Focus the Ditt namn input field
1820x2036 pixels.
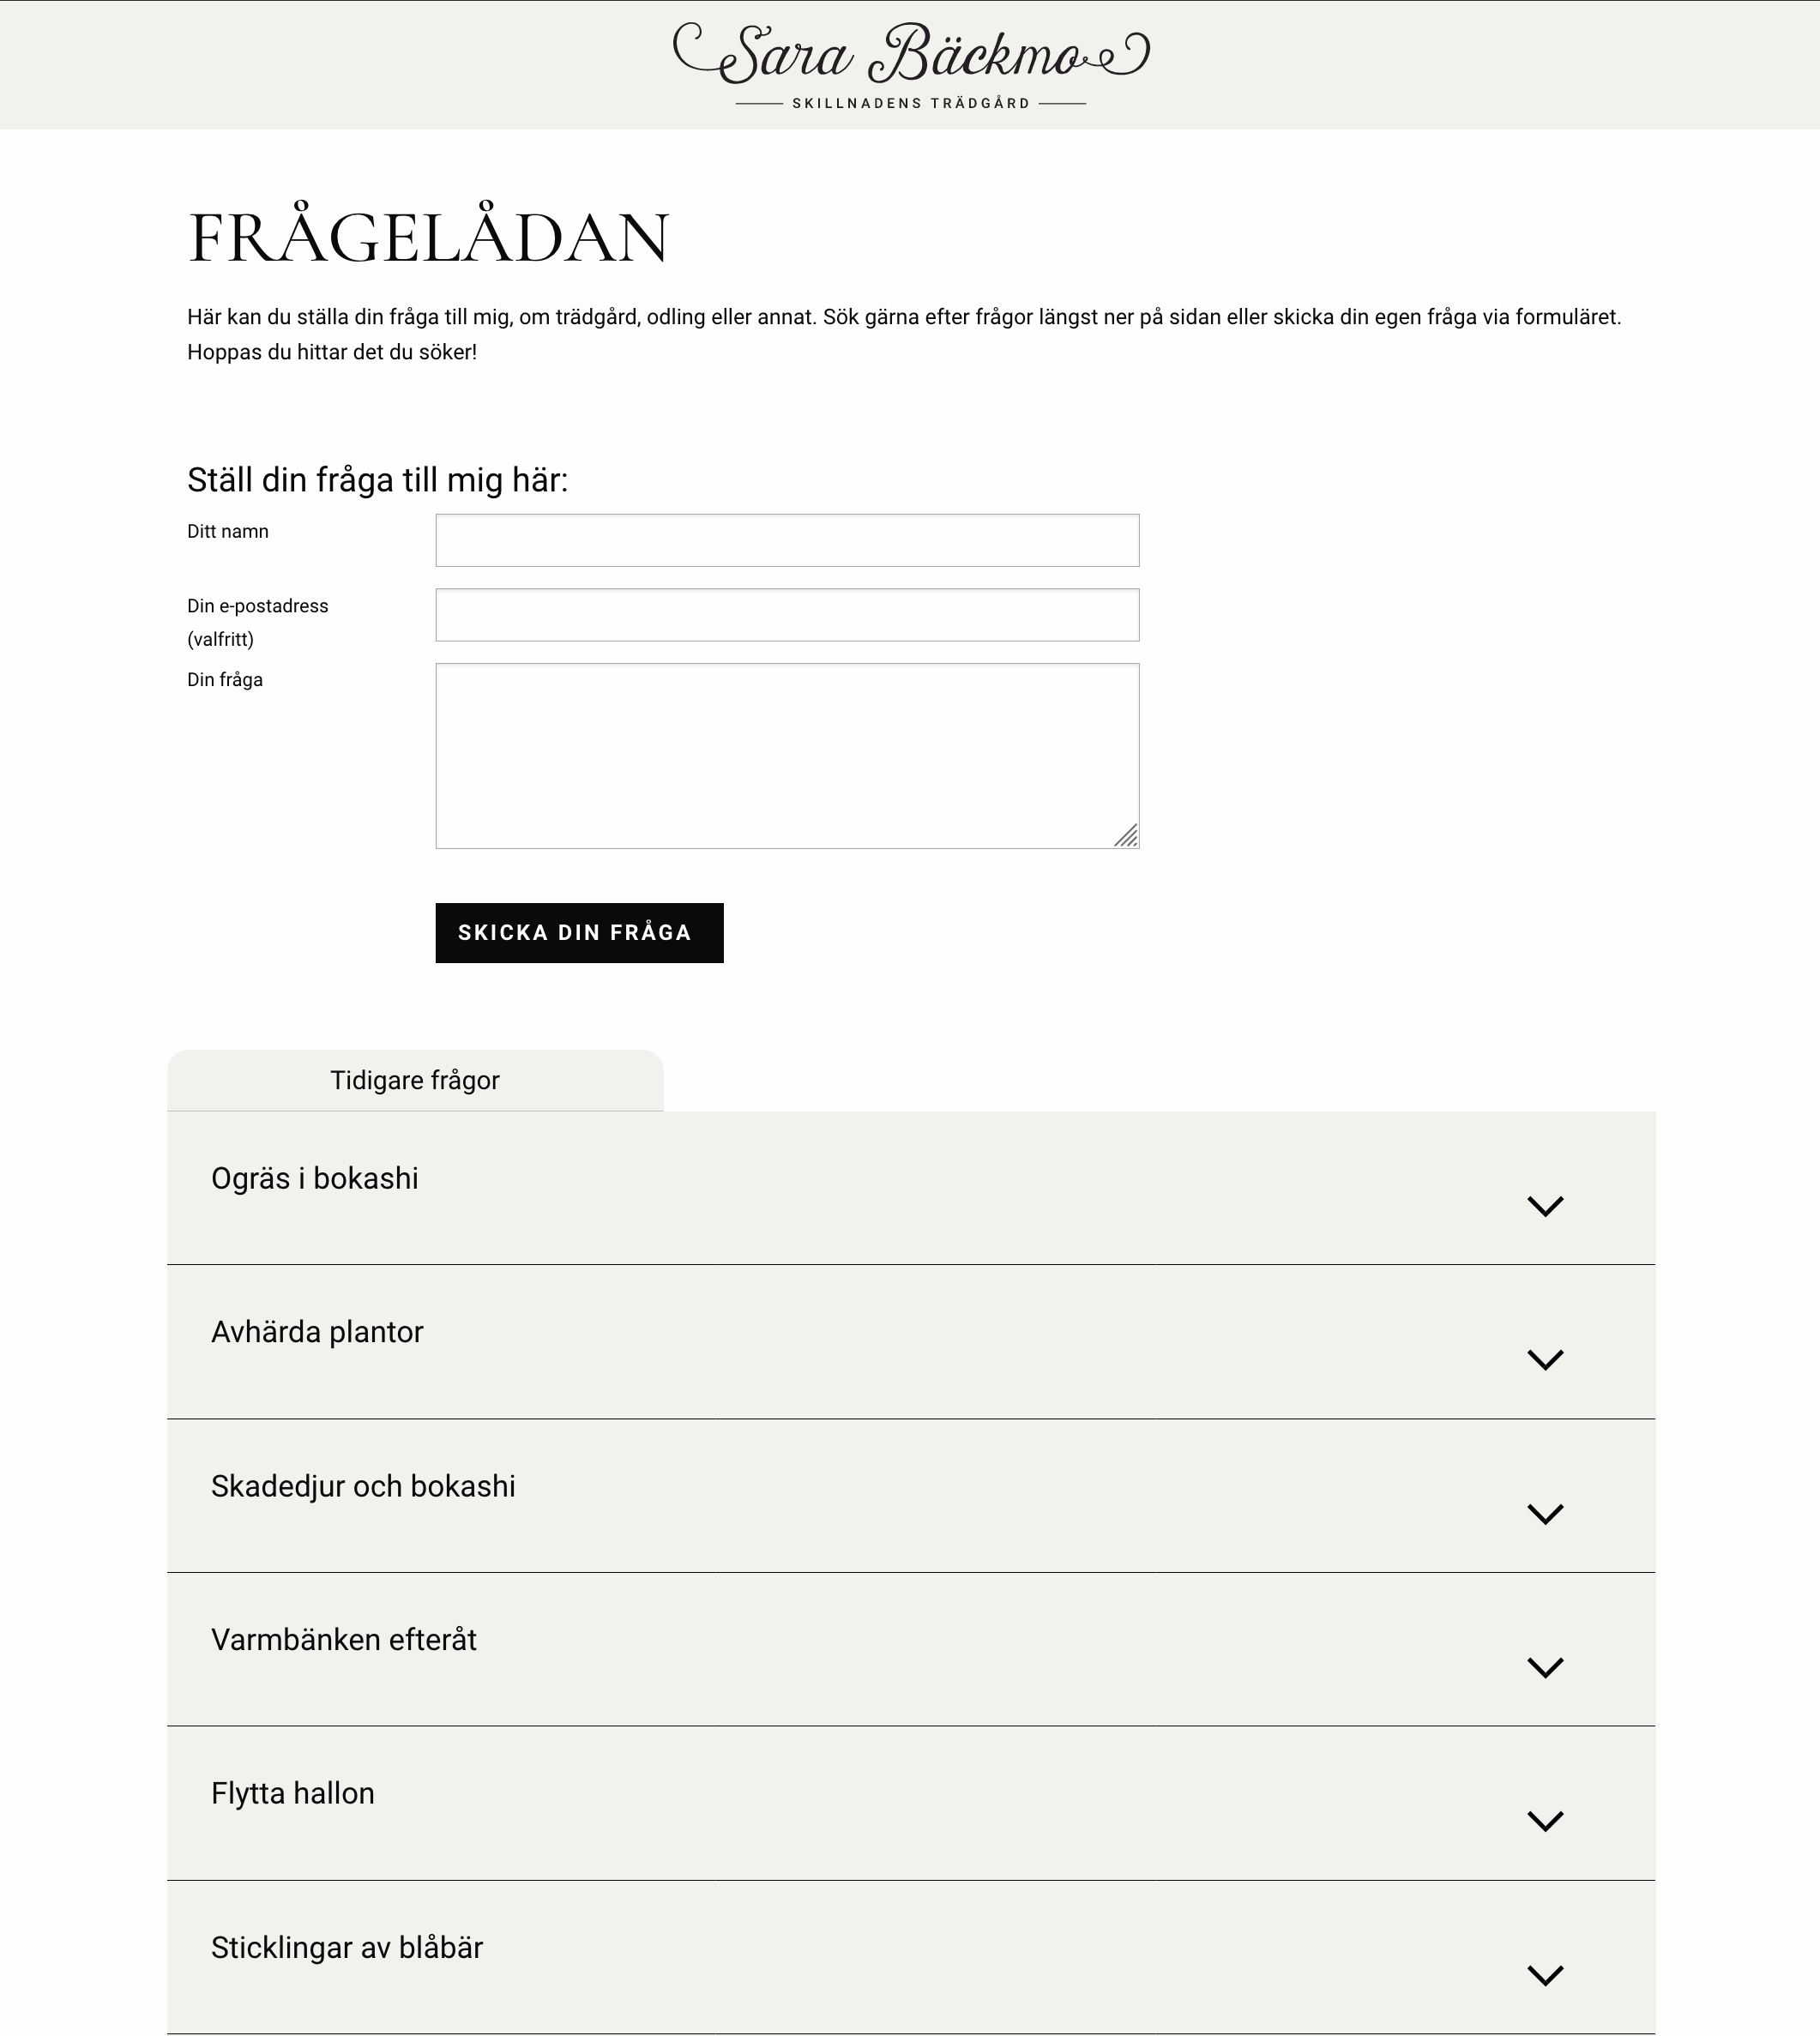coord(787,540)
